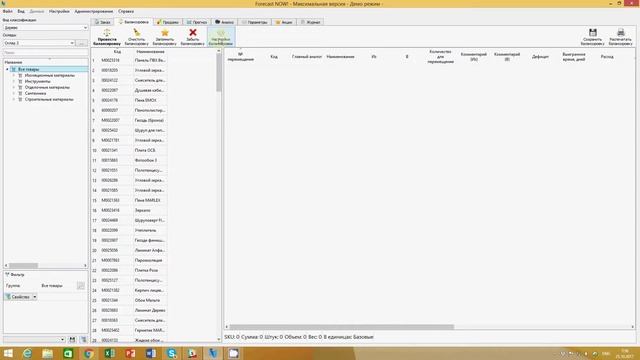Image resolution: width=640 pixels, height=360 pixels.
Task: Open the 'Вид' menu
Action: point(21,11)
